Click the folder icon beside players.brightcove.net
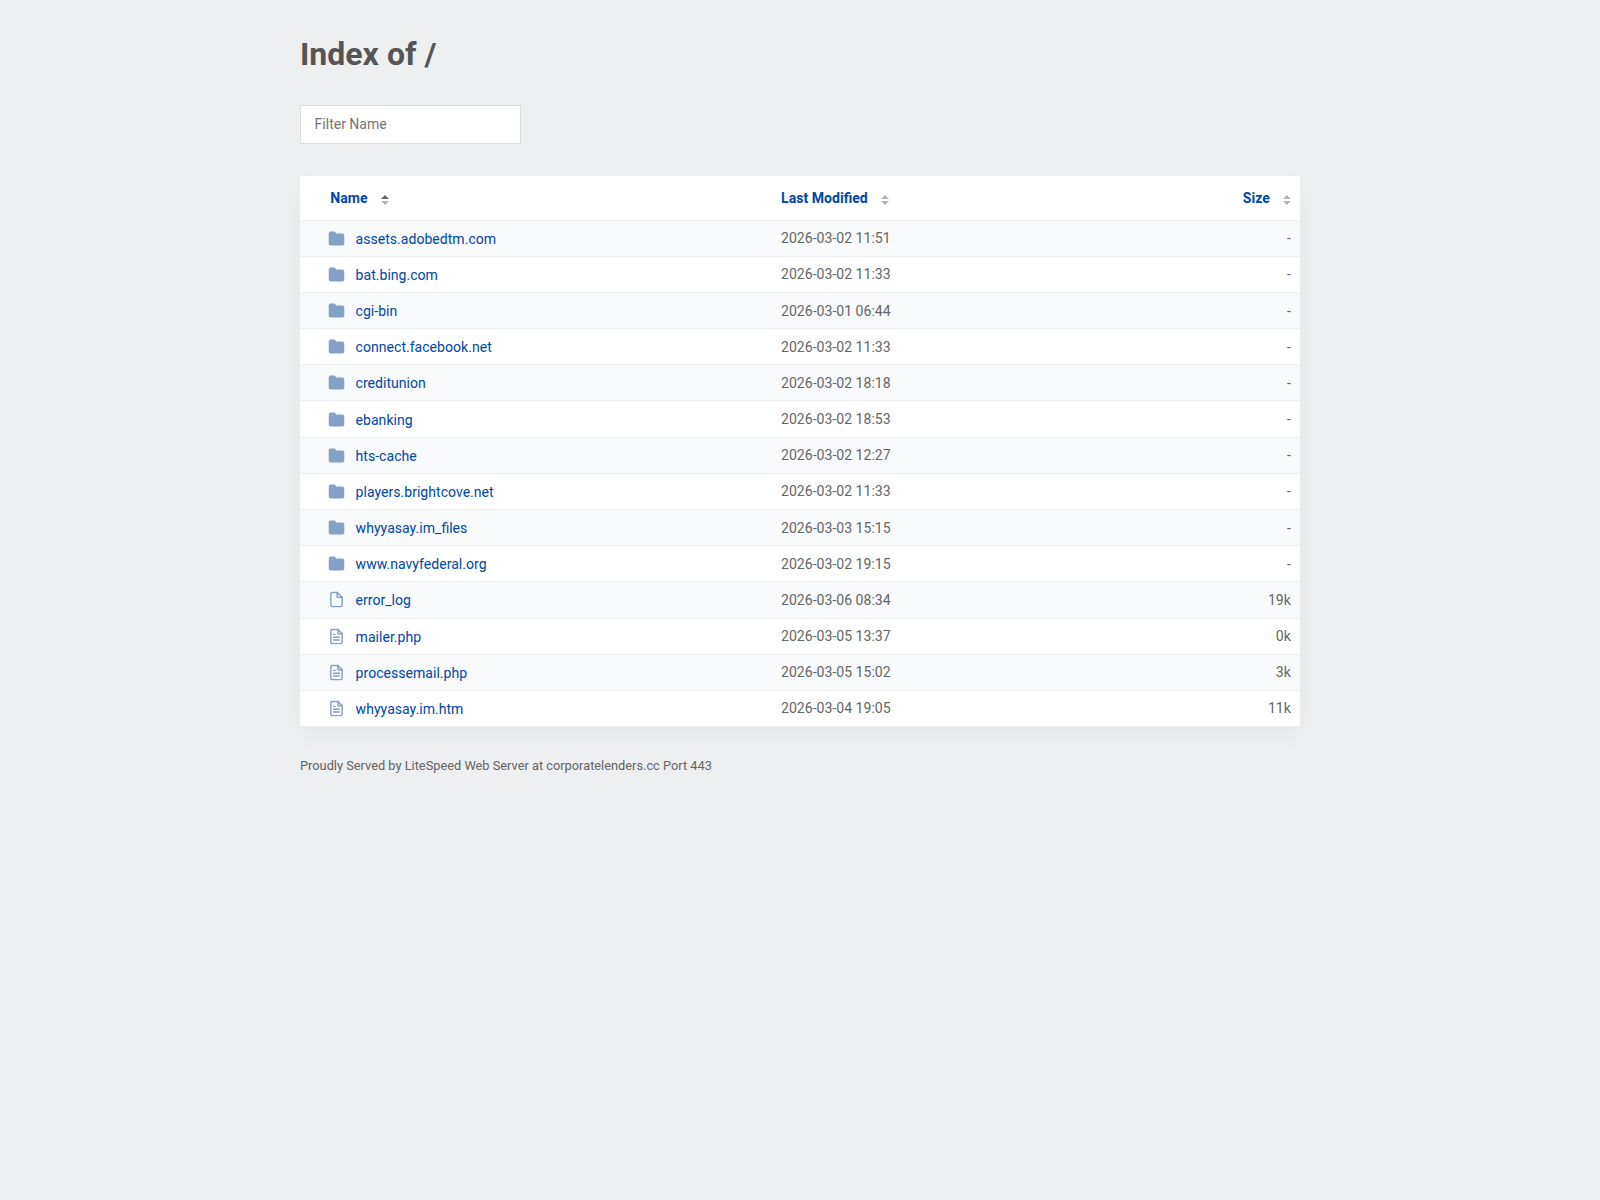This screenshot has height=1200, width=1600. point(337,491)
